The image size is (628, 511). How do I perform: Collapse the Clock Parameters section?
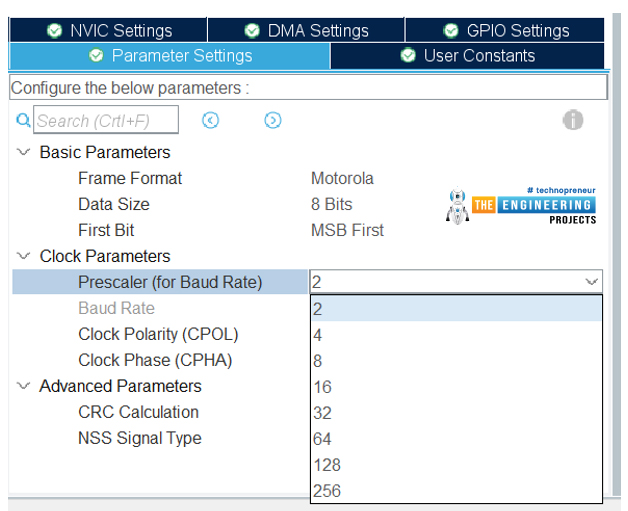click(x=23, y=256)
